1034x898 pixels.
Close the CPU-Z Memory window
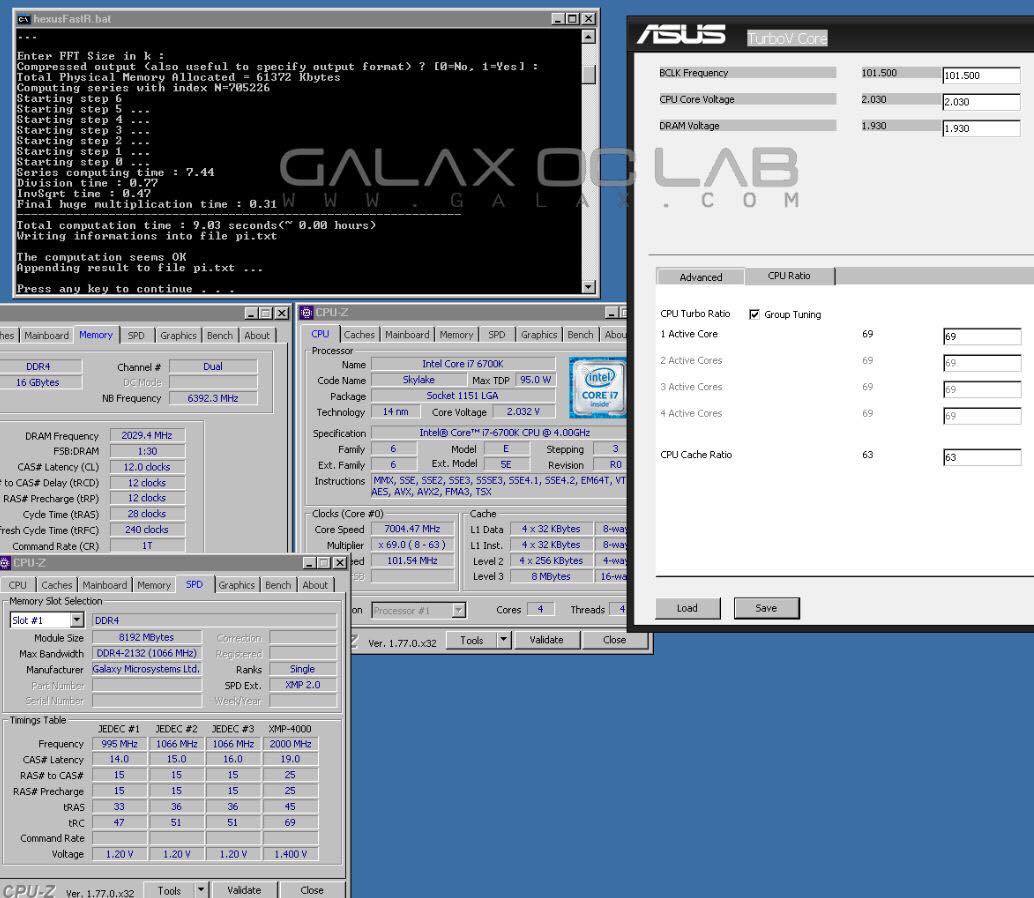pyautogui.click(x=281, y=313)
